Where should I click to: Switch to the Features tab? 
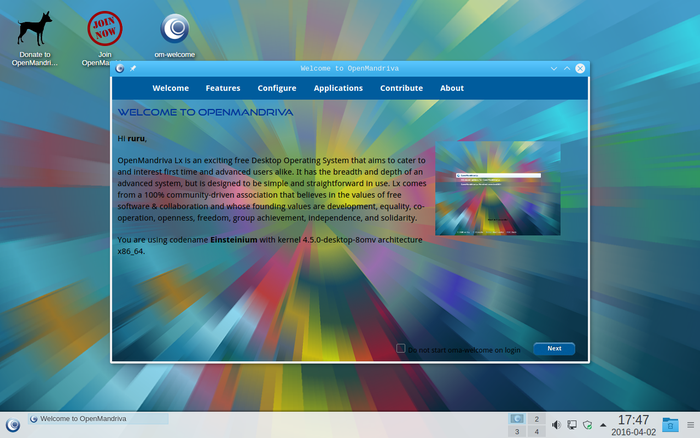[223, 88]
